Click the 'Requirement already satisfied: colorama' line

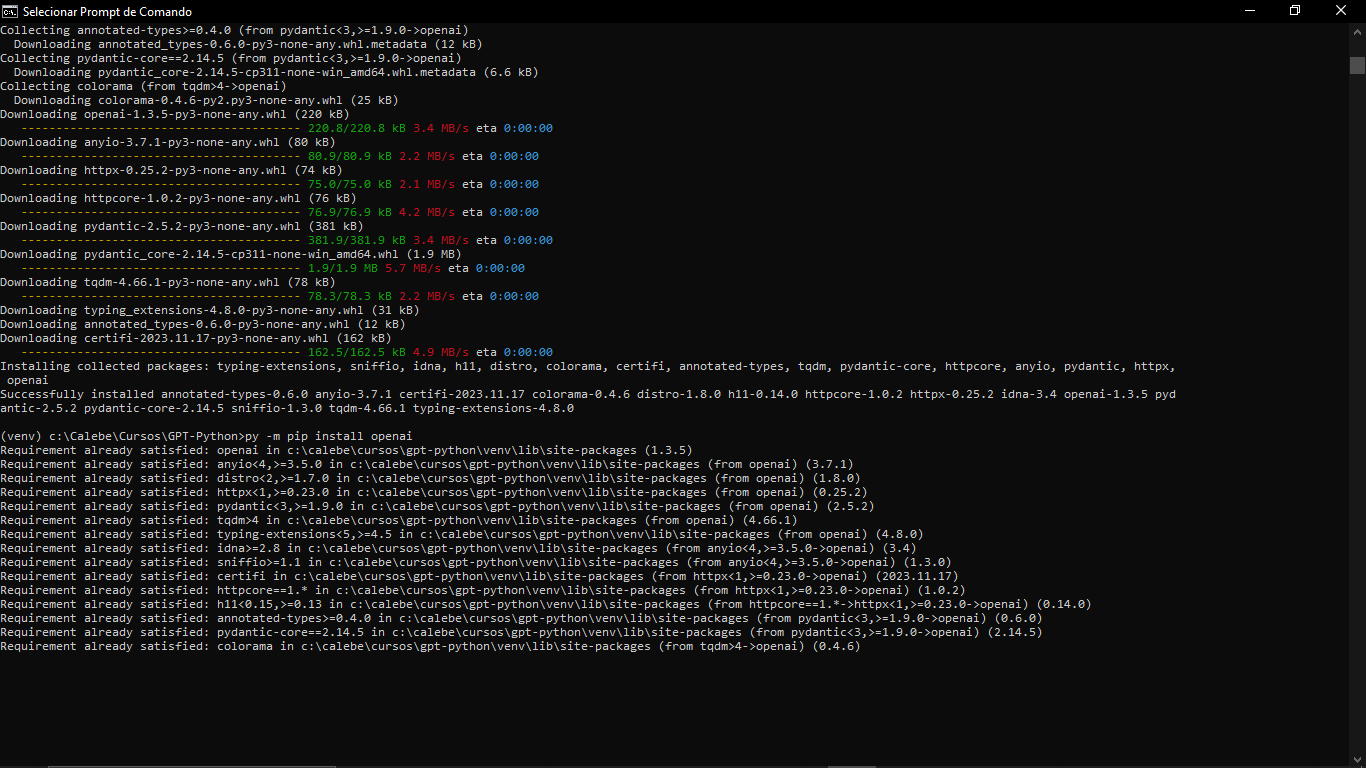click(x=430, y=646)
